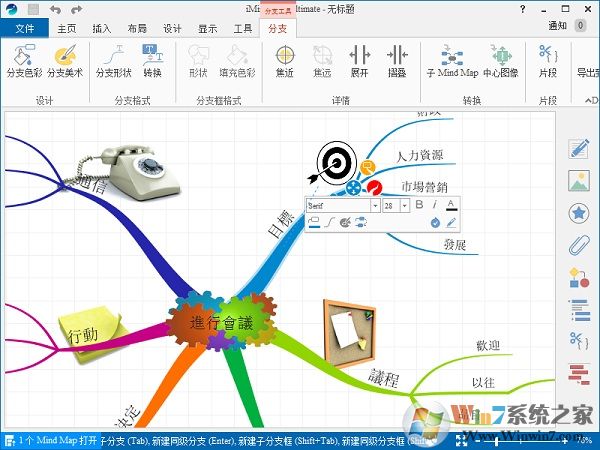This screenshot has width=600, height=450.
Task: Select the central topic 進行會議
Action: pos(221,323)
